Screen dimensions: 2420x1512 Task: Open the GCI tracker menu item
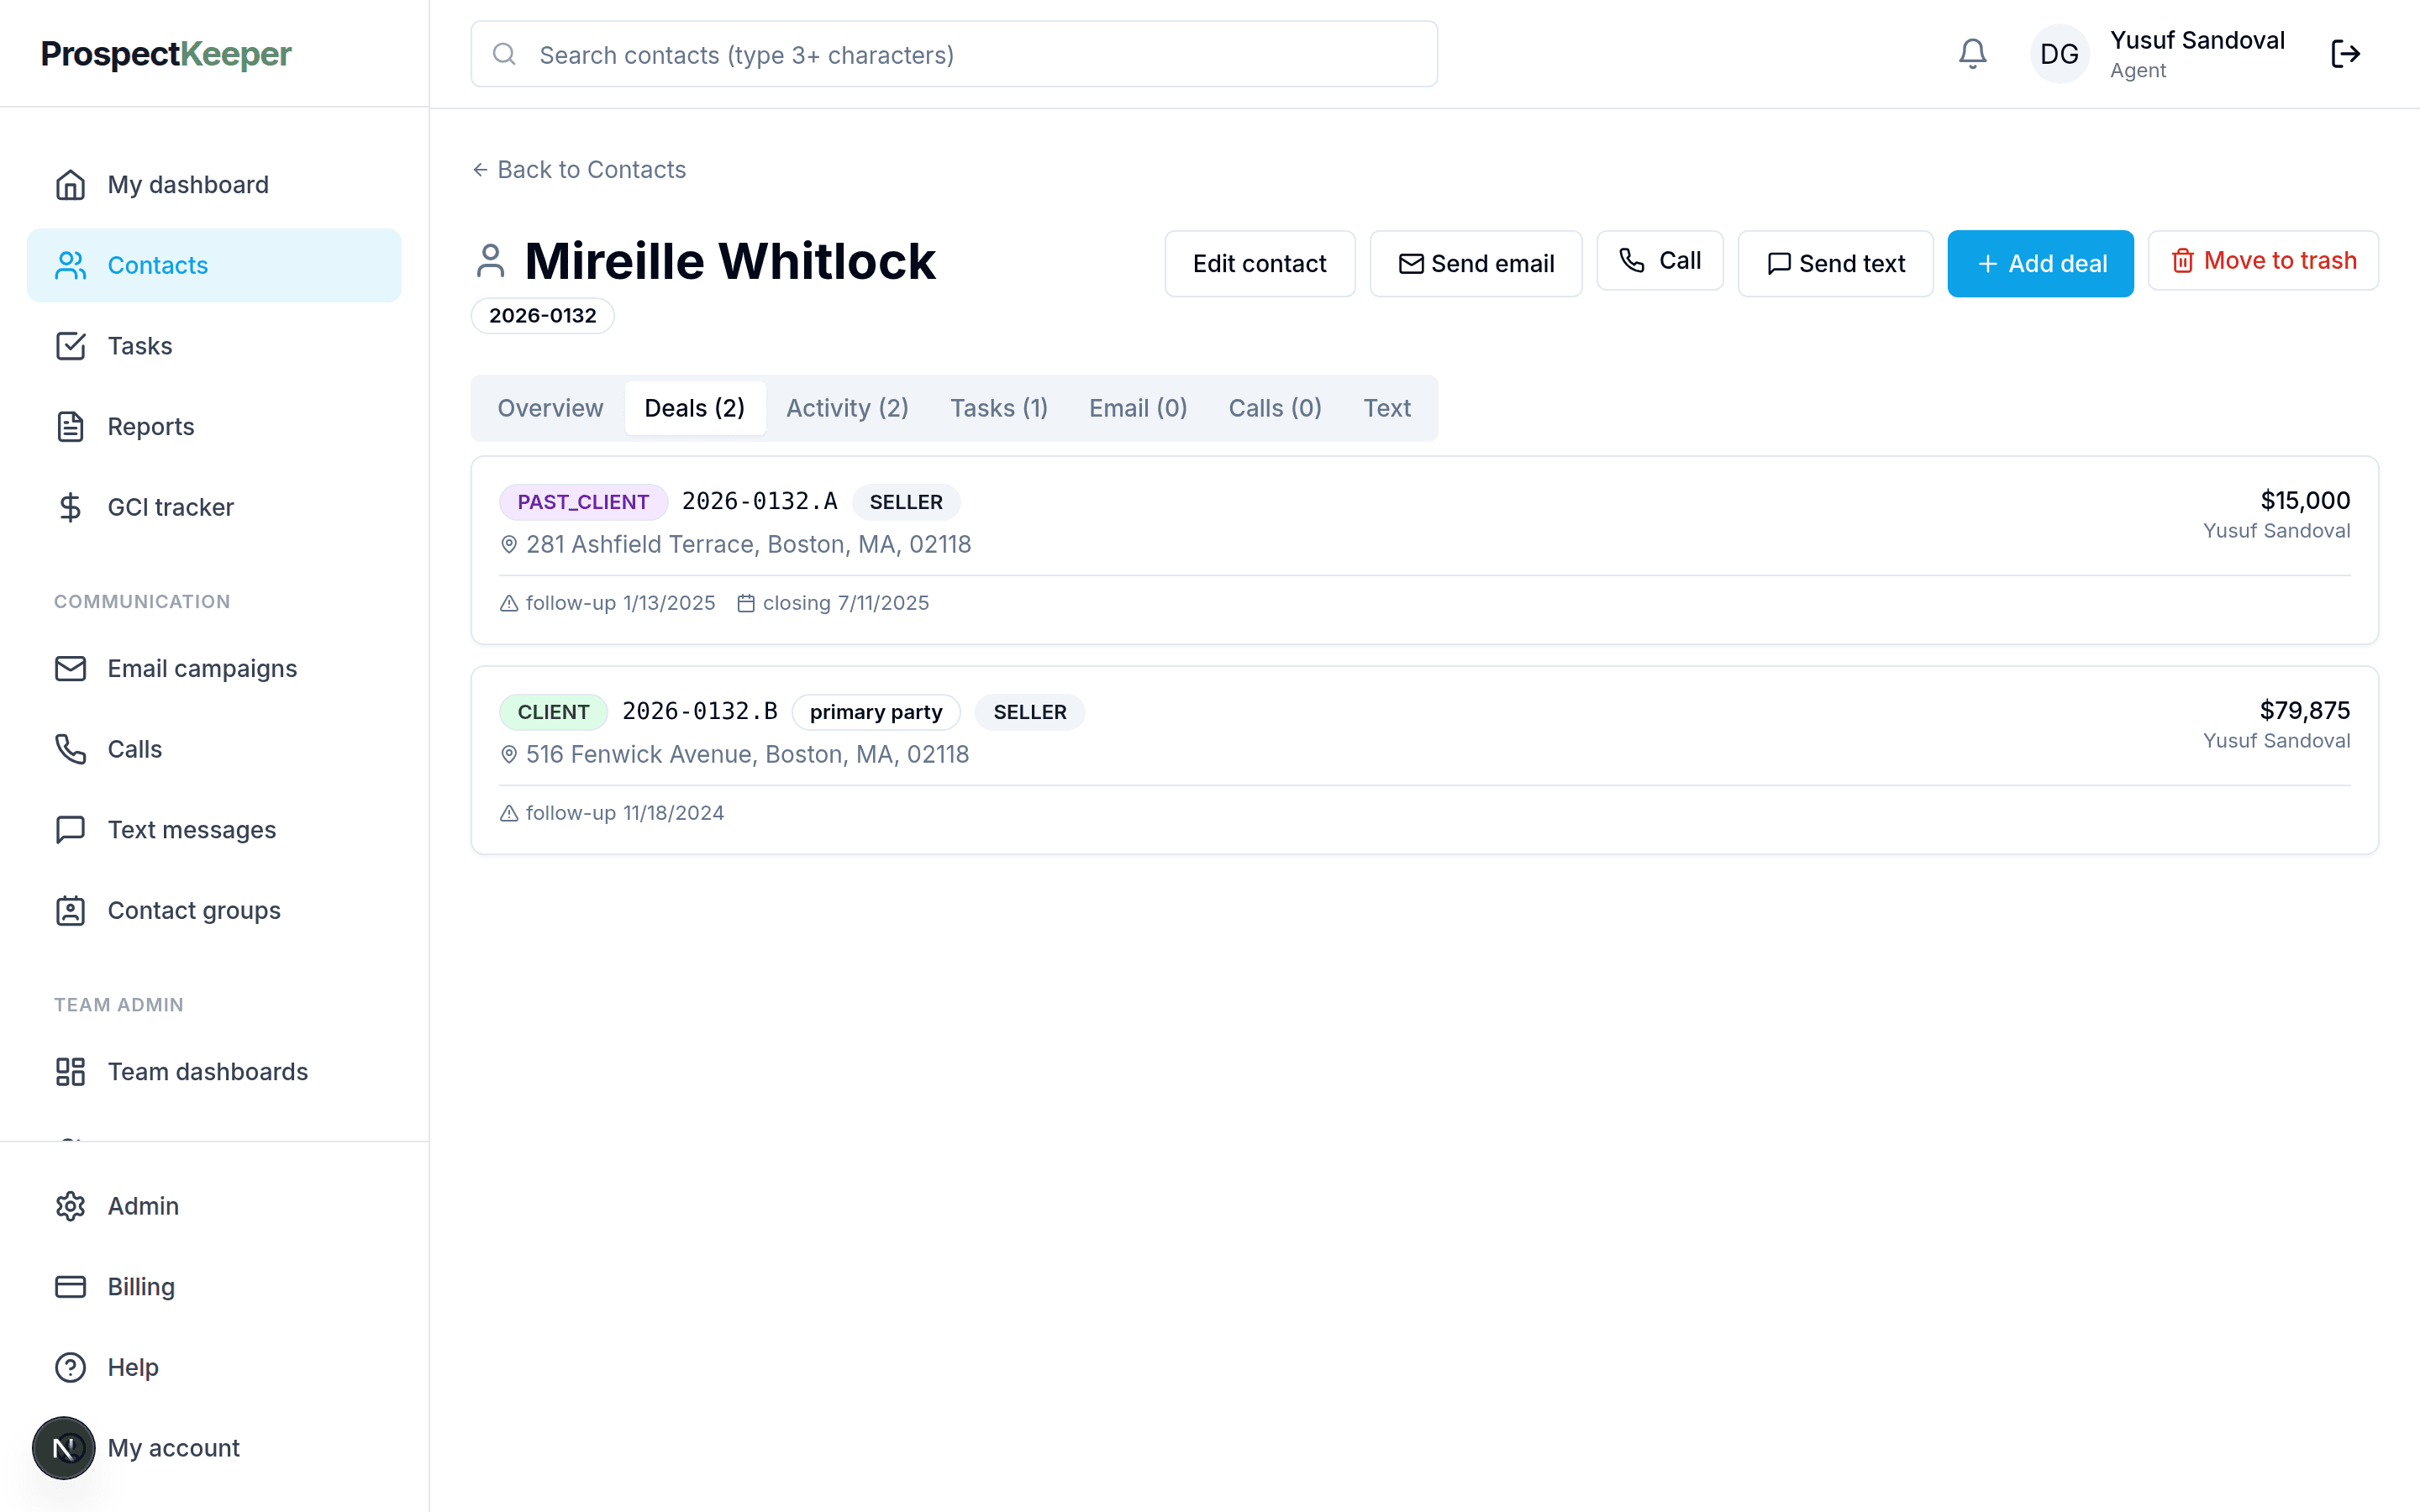214,507
